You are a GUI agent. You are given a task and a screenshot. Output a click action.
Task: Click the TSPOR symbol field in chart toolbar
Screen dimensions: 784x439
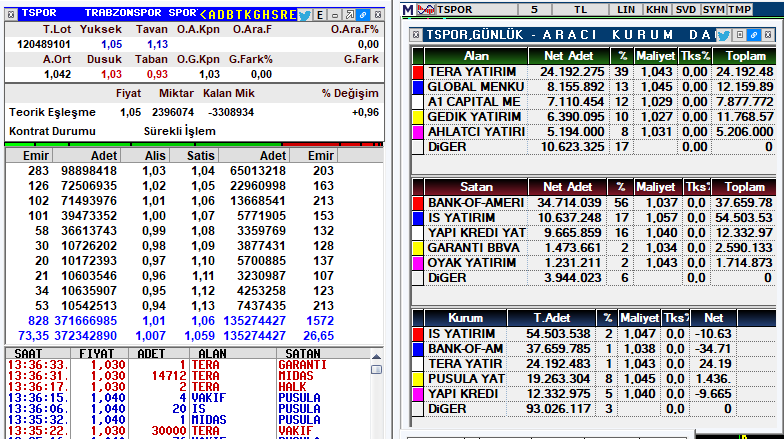pos(475,10)
